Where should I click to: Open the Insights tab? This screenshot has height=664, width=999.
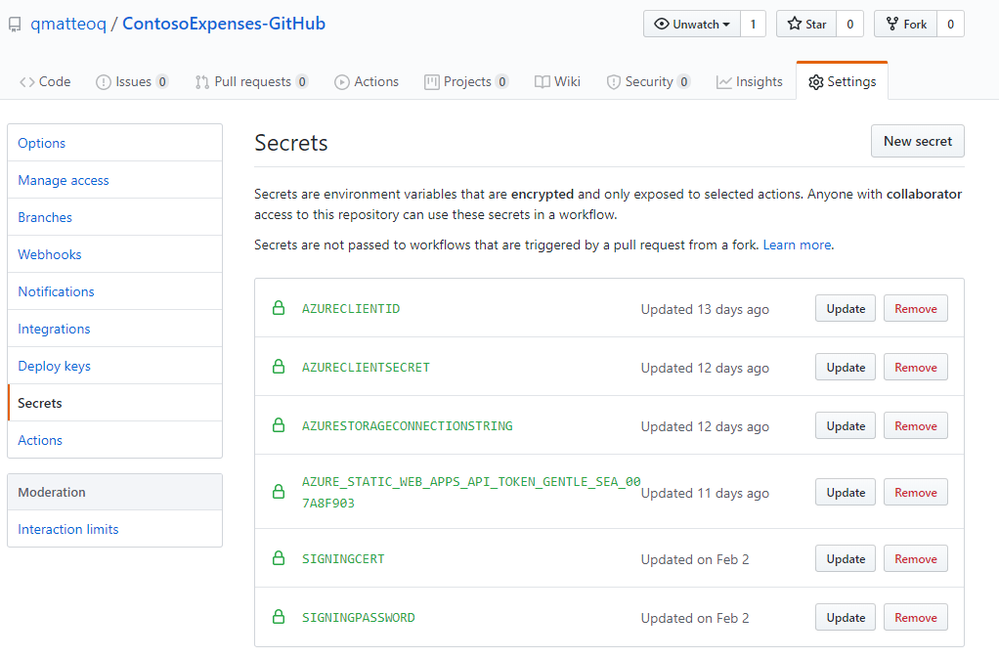click(749, 82)
